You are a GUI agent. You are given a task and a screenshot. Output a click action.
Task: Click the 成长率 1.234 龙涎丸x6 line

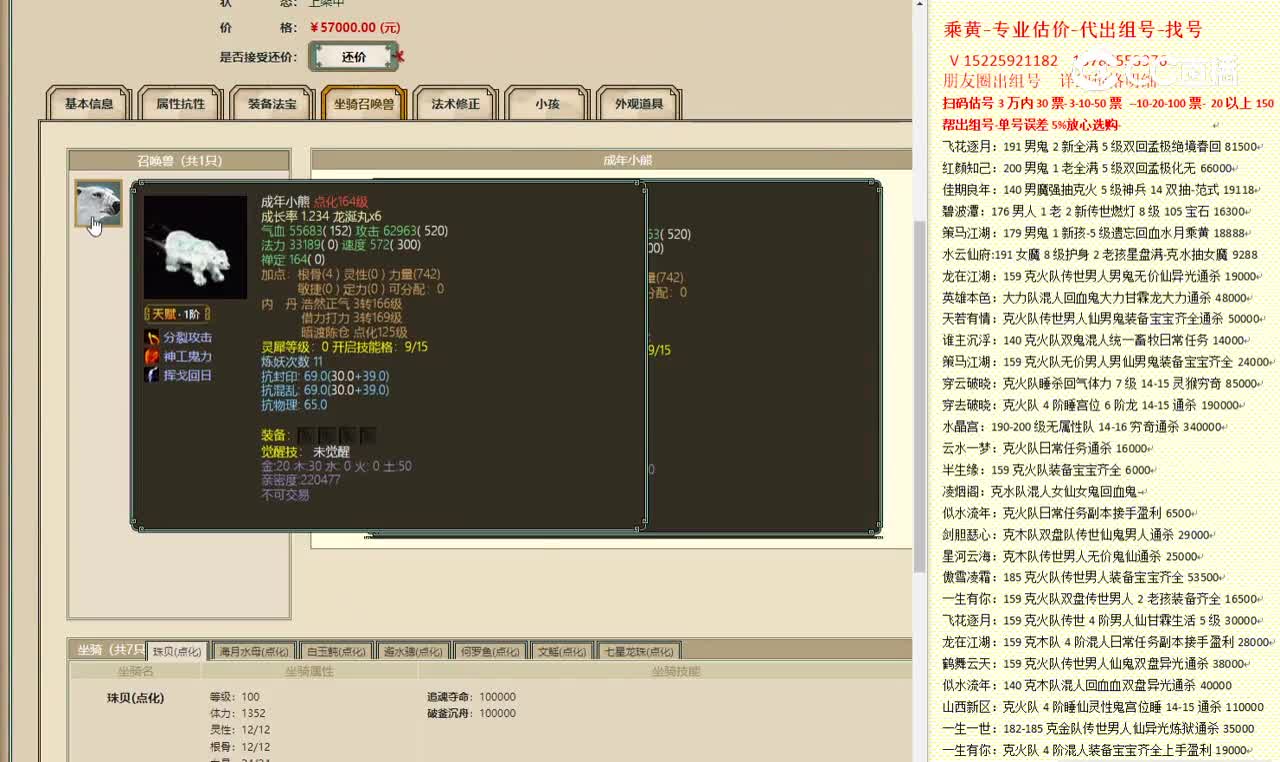(x=321, y=216)
